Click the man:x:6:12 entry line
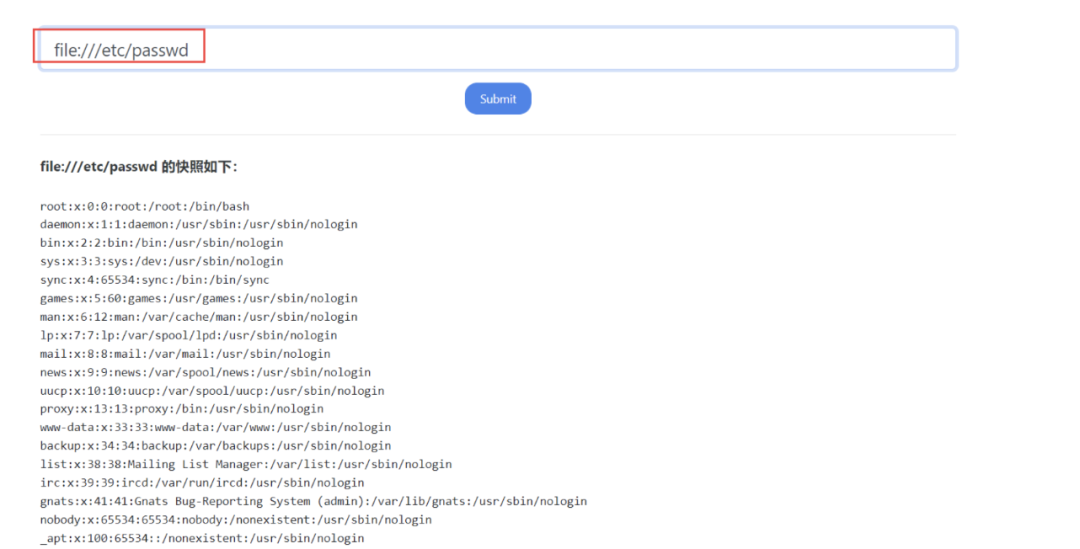 coord(198,317)
